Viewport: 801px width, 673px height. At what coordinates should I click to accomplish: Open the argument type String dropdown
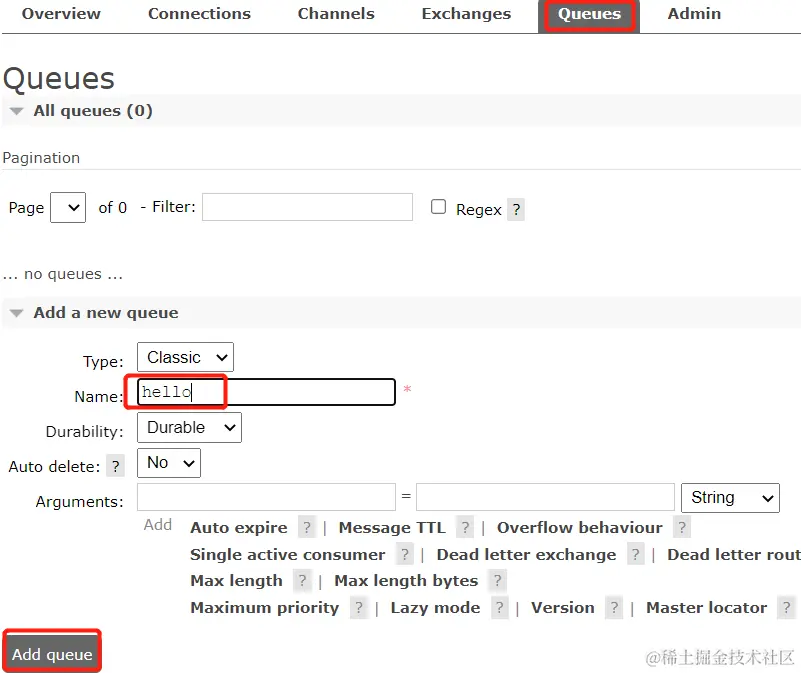[731, 498]
